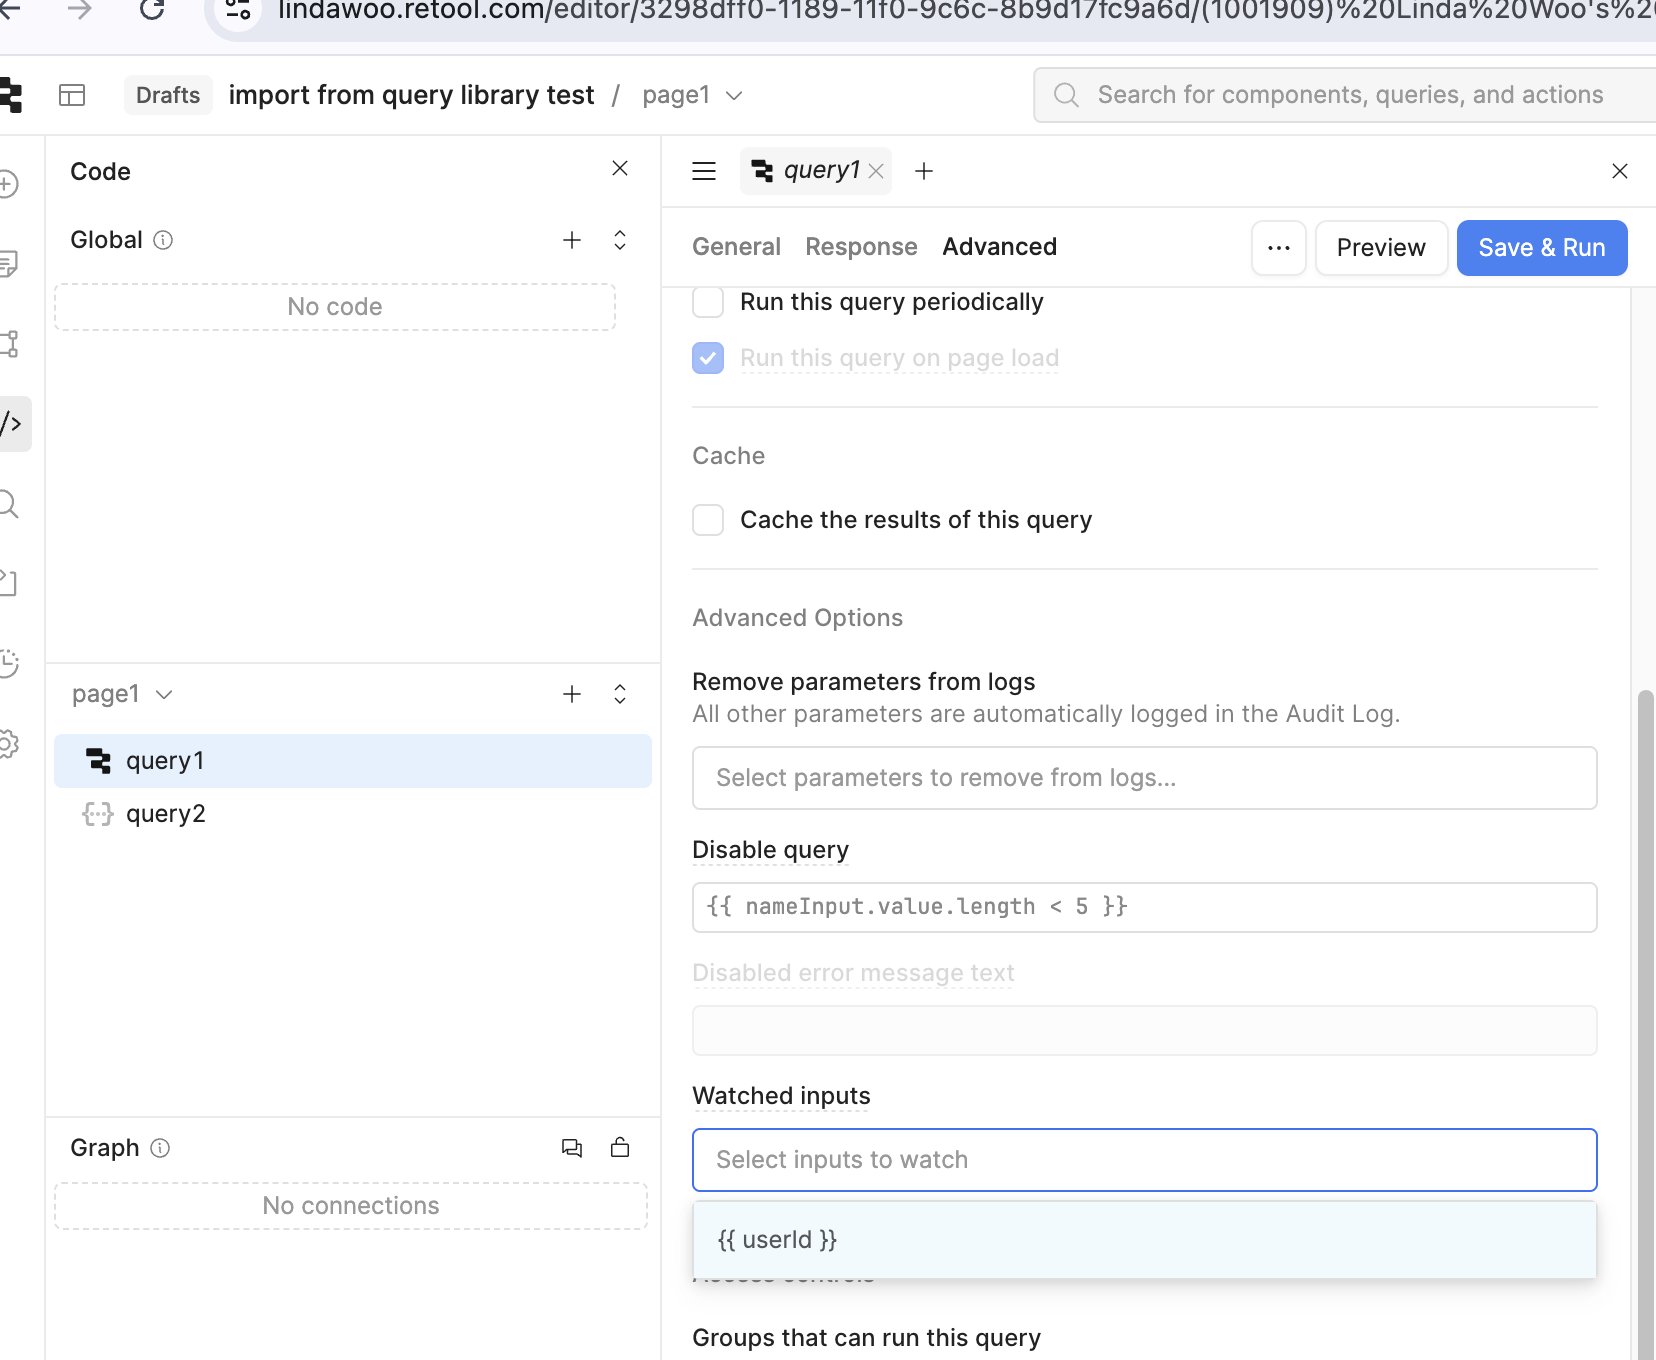Viewport: 1656px width, 1360px height.
Task: Add a new query tab with plus
Action: (924, 171)
